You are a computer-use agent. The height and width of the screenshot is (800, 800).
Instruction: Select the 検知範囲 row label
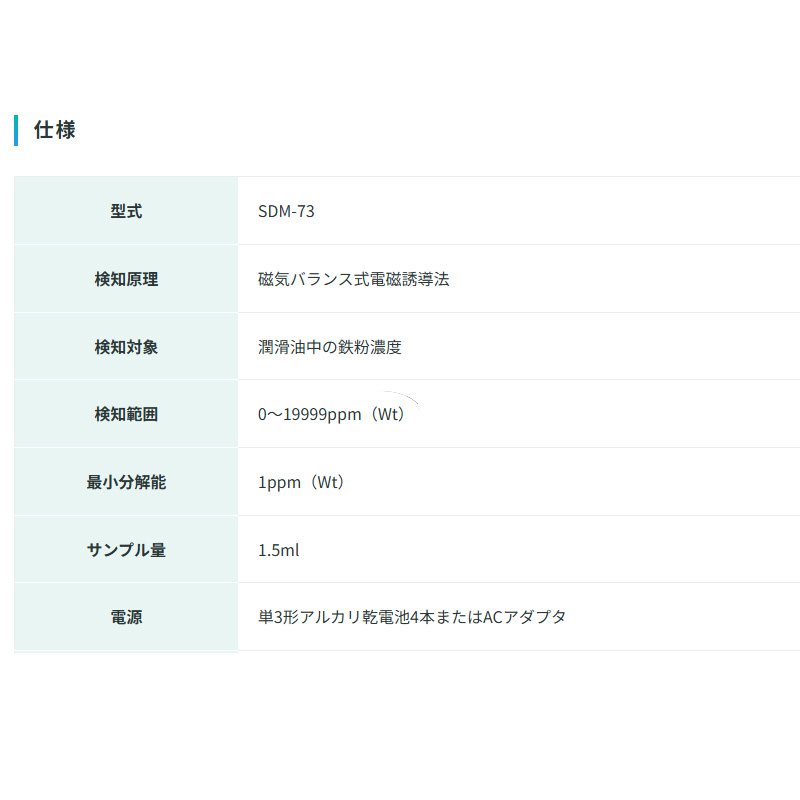pyautogui.click(x=126, y=414)
